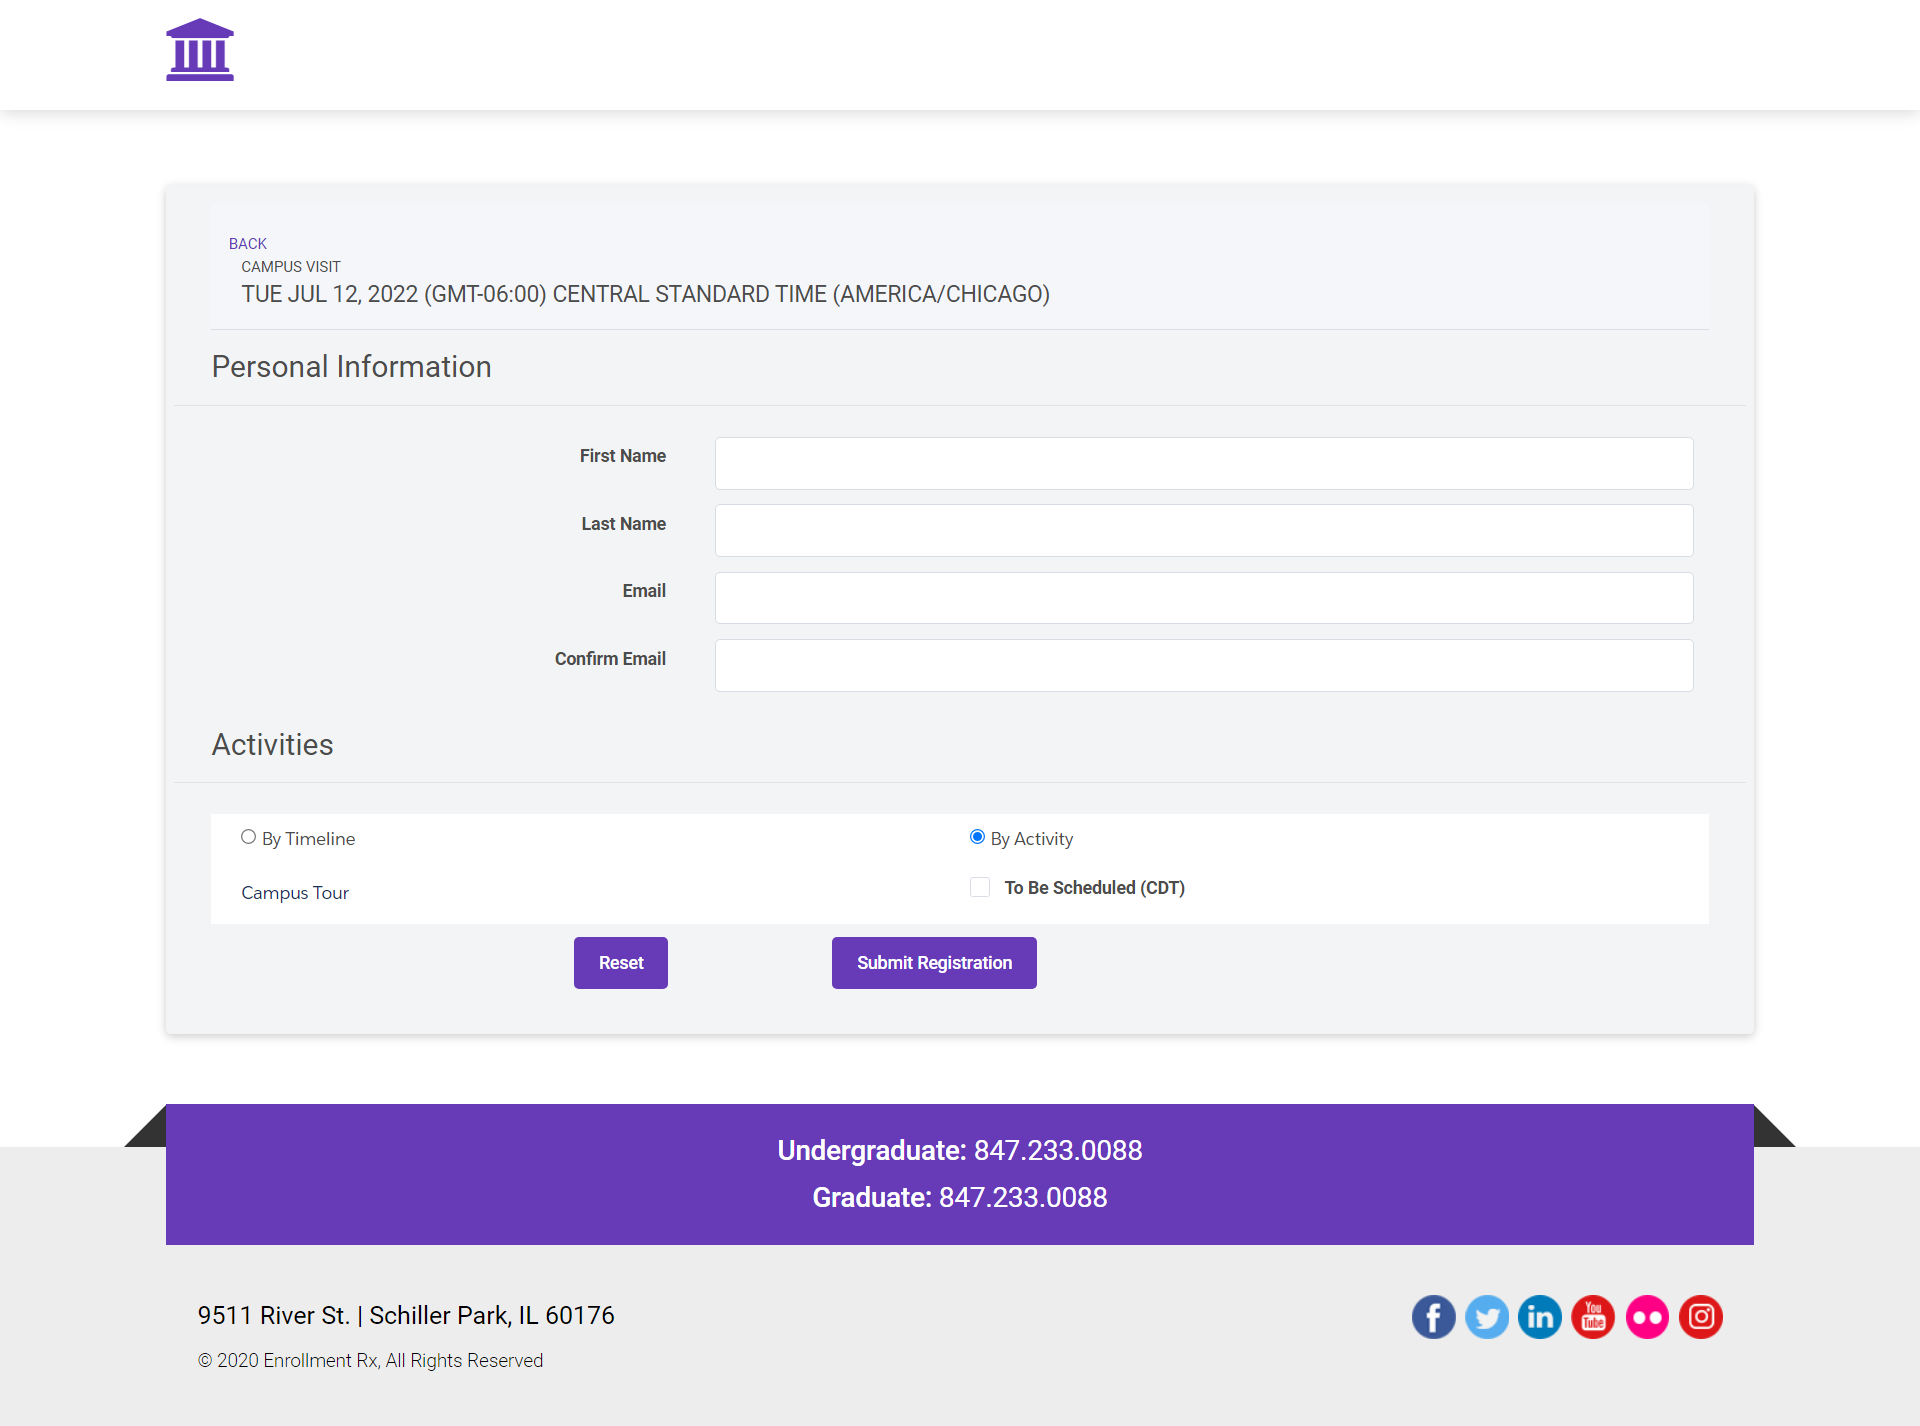Go back via the BACK link
The width and height of the screenshot is (1920, 1426).
[247, 243]
